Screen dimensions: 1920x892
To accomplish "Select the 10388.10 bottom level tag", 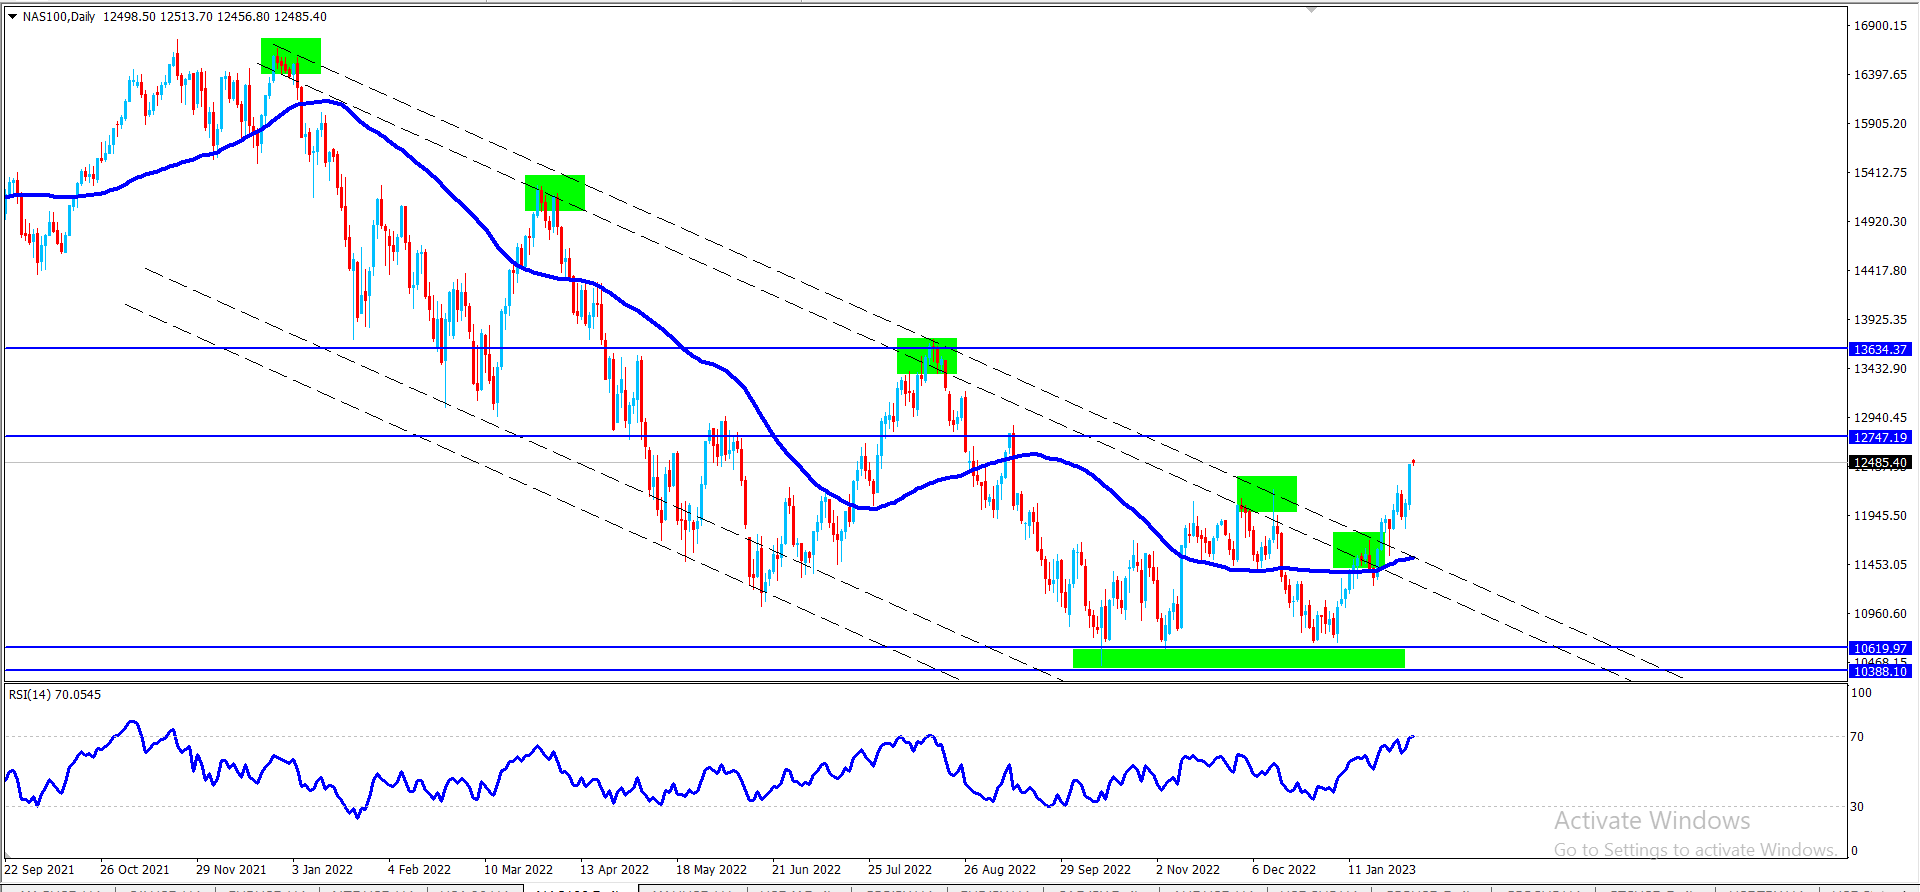I will click(x=1880, y=671).
